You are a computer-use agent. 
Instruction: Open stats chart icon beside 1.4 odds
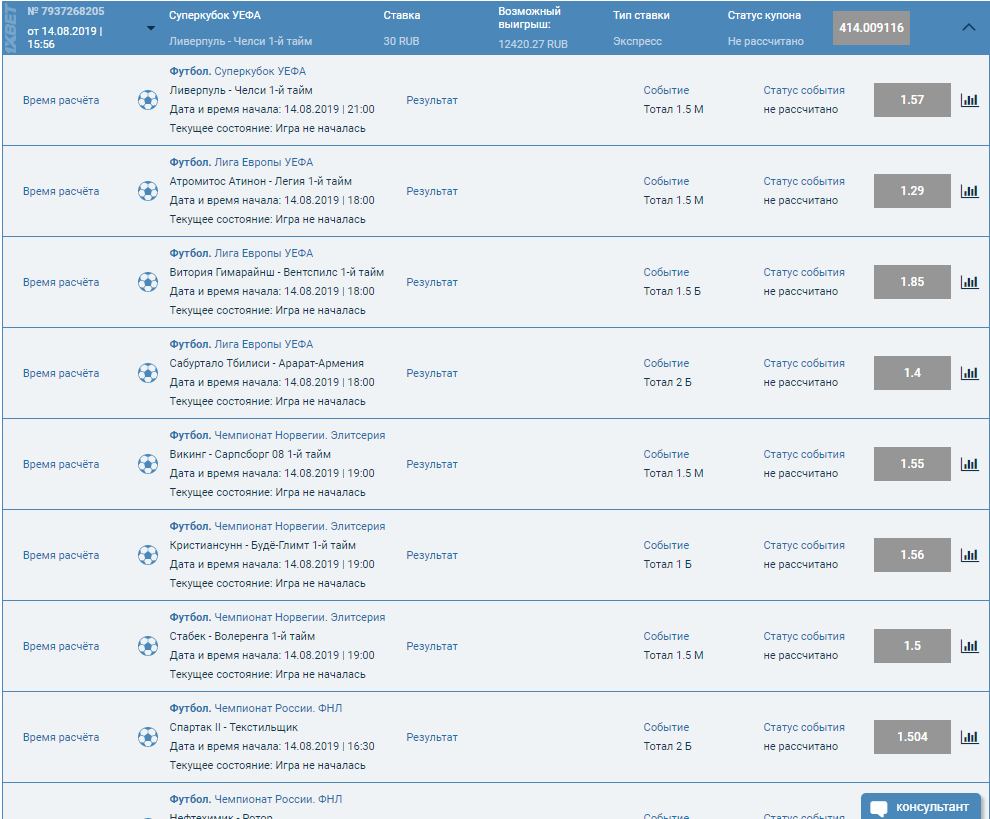point(969,373)
